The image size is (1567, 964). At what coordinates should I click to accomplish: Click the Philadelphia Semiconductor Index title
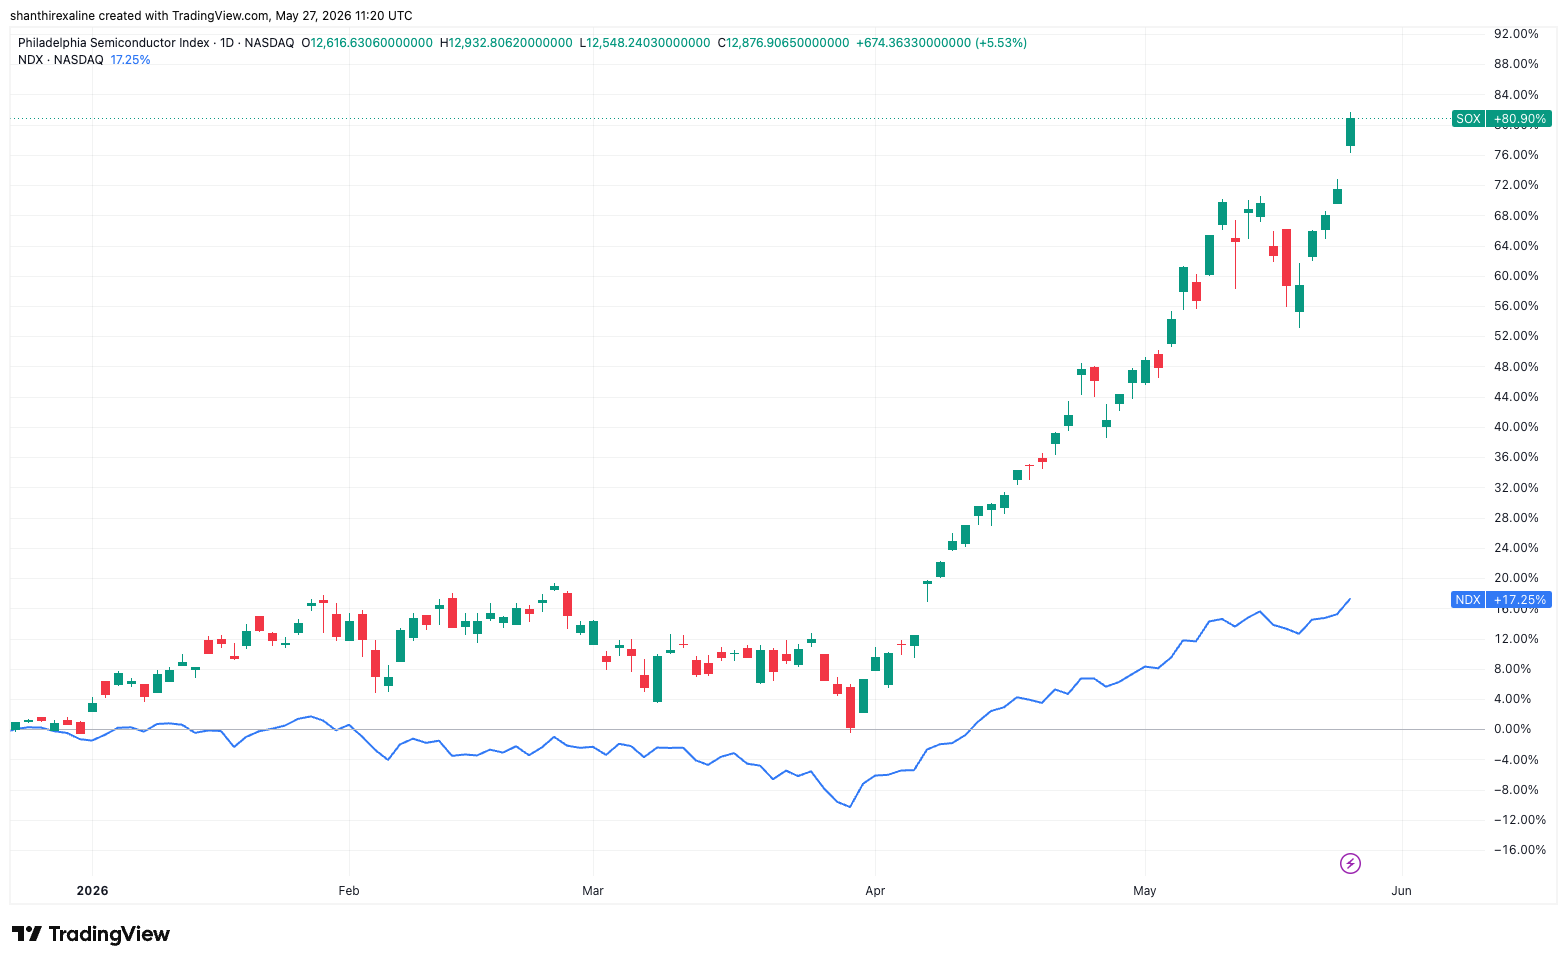click(114, 43)
